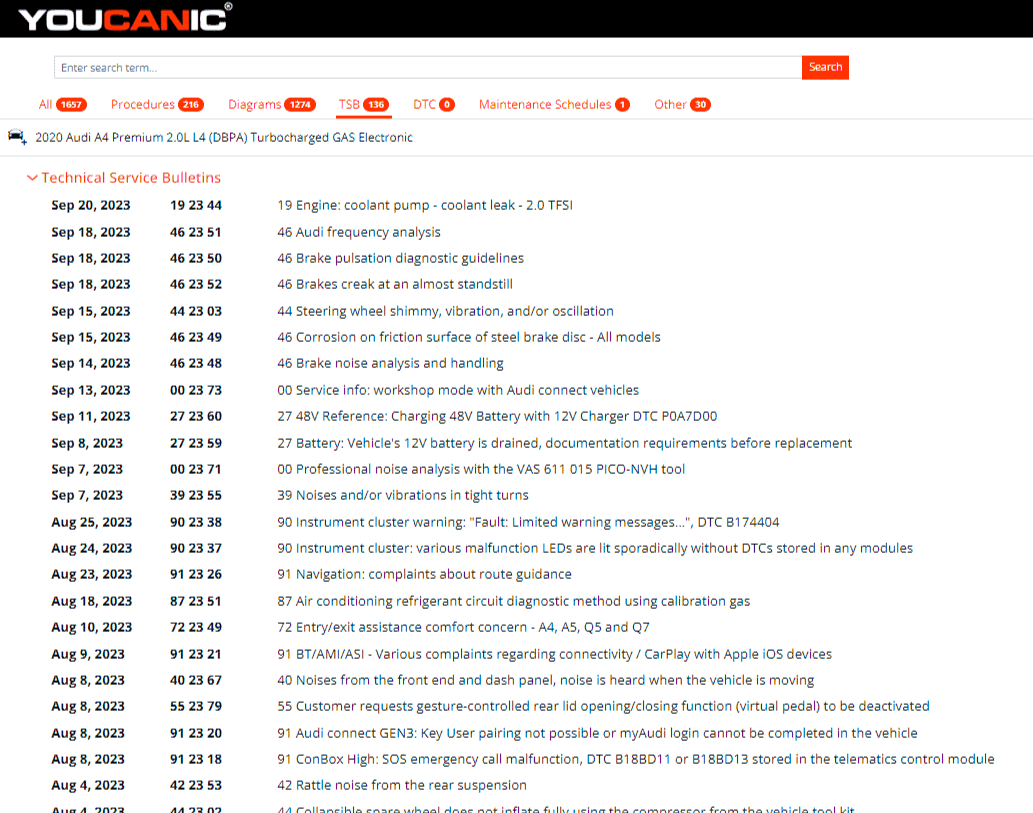Click bulletin number 27 23 60
Image resolution: width=1033 pixels, height=813 pixels.
(196, 416)
